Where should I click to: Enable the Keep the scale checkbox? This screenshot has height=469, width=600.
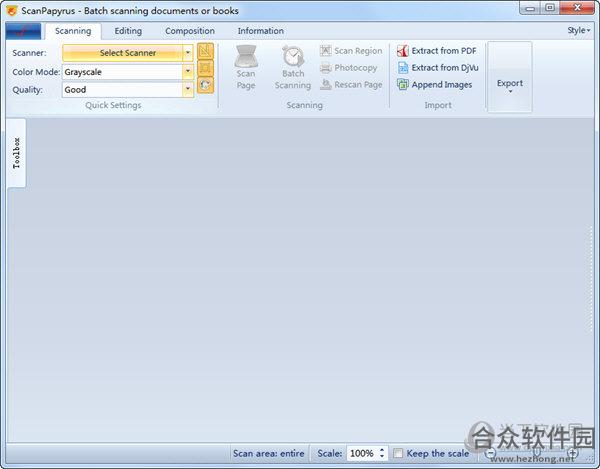pos(398,453)
